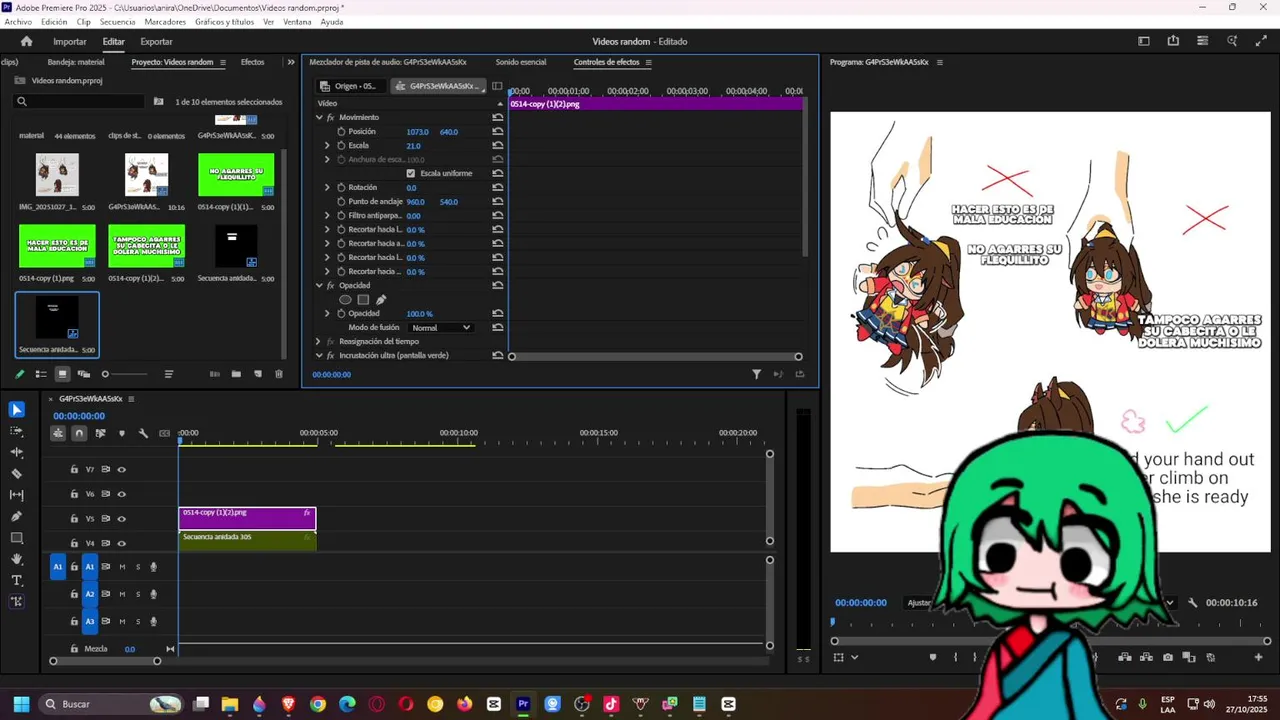
Task: Click the Home icon
Action: 27,41
